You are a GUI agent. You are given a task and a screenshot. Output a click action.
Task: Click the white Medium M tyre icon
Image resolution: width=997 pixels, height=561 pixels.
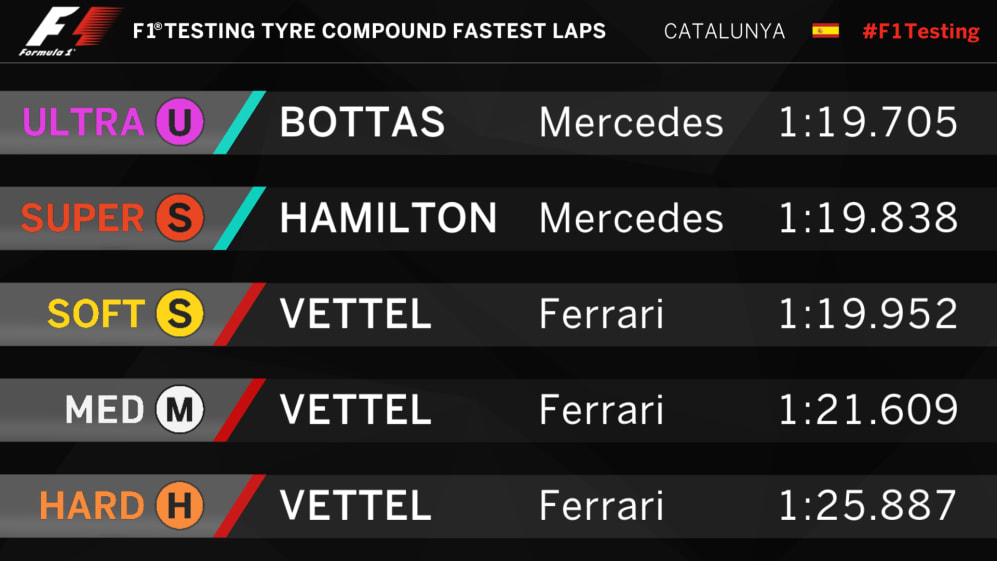click(x=180, y=410)
